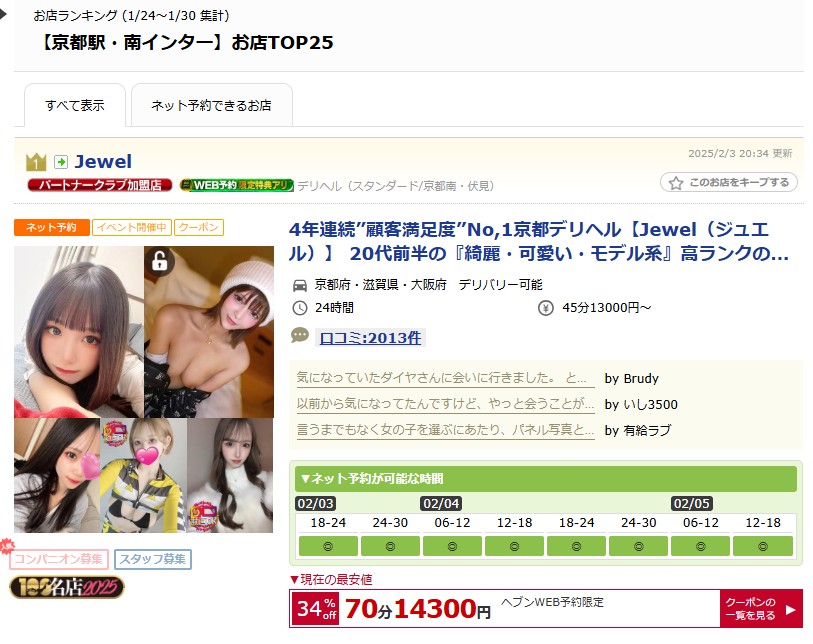The width and height of the screenshot is (813, 644).
Task: Open the girl with white beanie thumbnail
Action: click(x=209, y=332)
